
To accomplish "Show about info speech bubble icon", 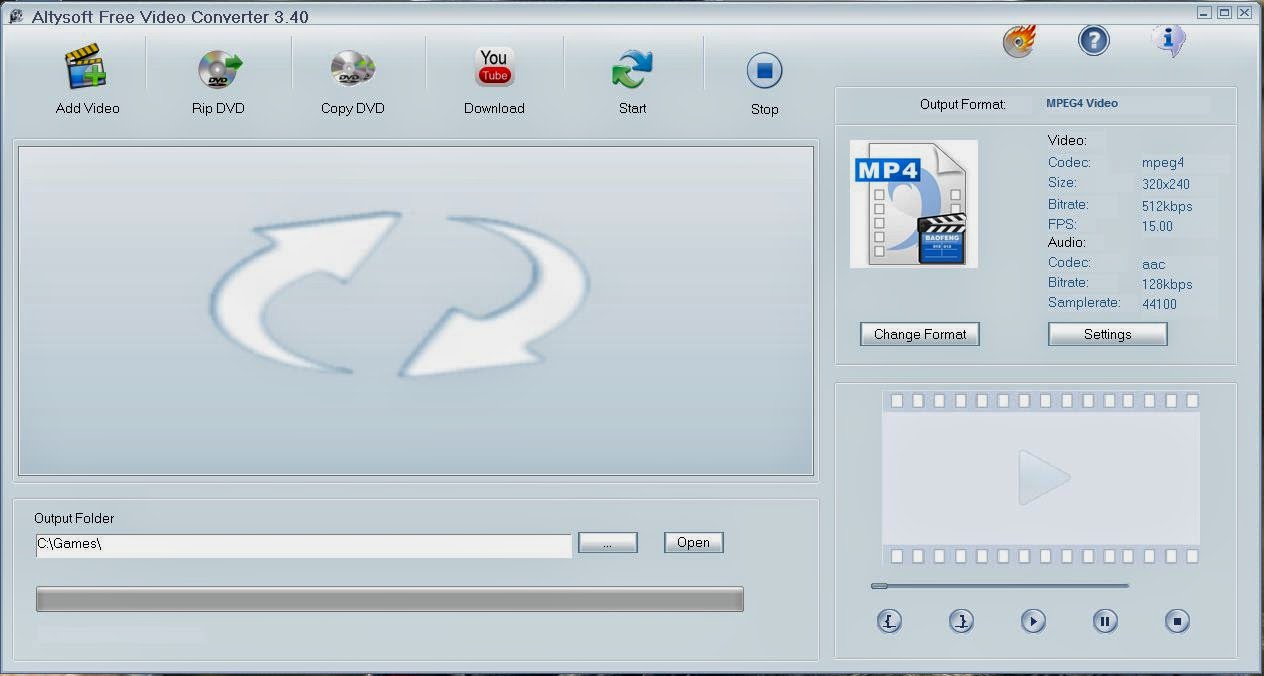I will (x=1167, y=40).
